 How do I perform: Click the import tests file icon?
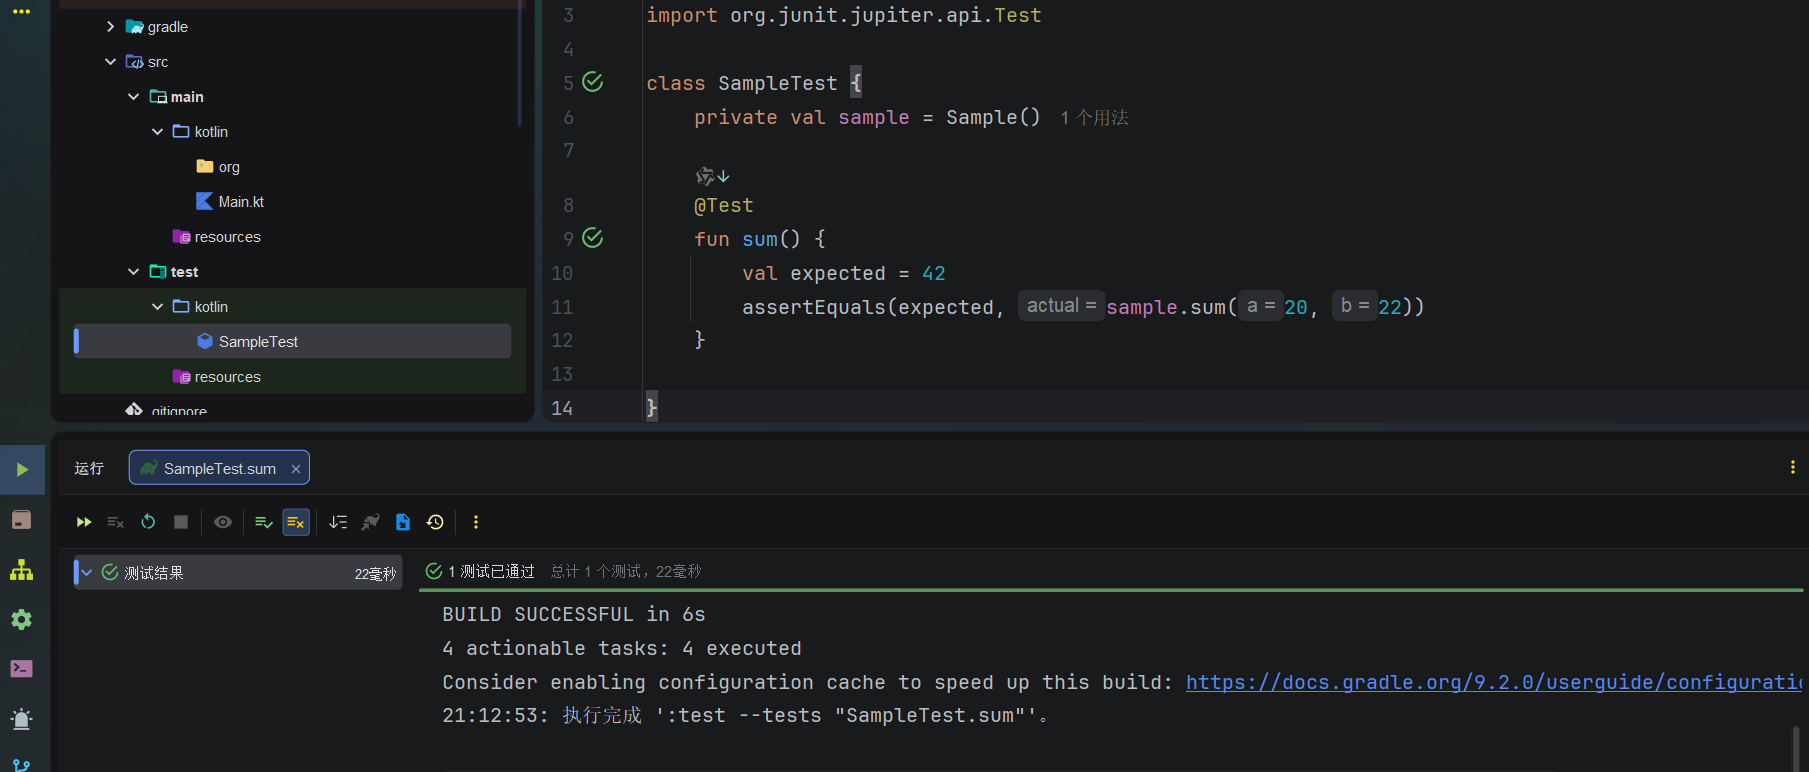403,522
